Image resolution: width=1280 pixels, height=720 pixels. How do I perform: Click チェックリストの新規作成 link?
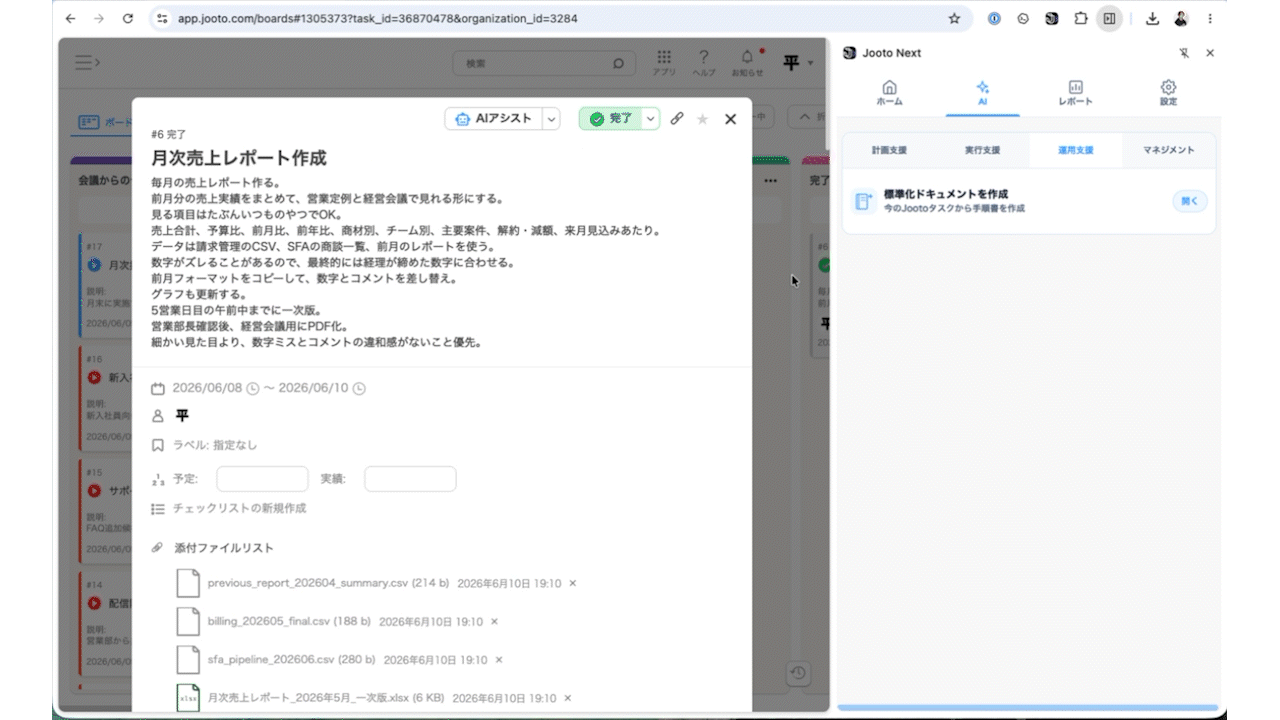click(x=240, y=508)
